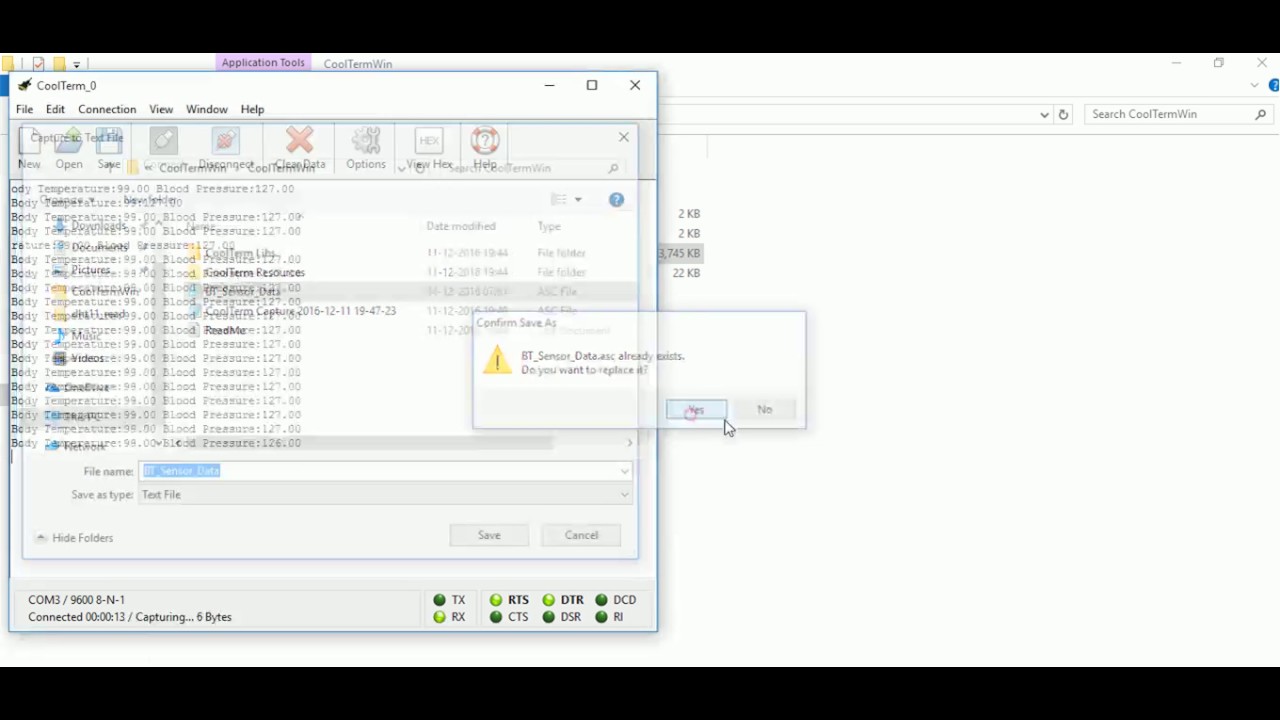Click the DSR status LED
The width and height of the screenshot is (1280, 720).
pyautogui.click(x=548, y=617)
